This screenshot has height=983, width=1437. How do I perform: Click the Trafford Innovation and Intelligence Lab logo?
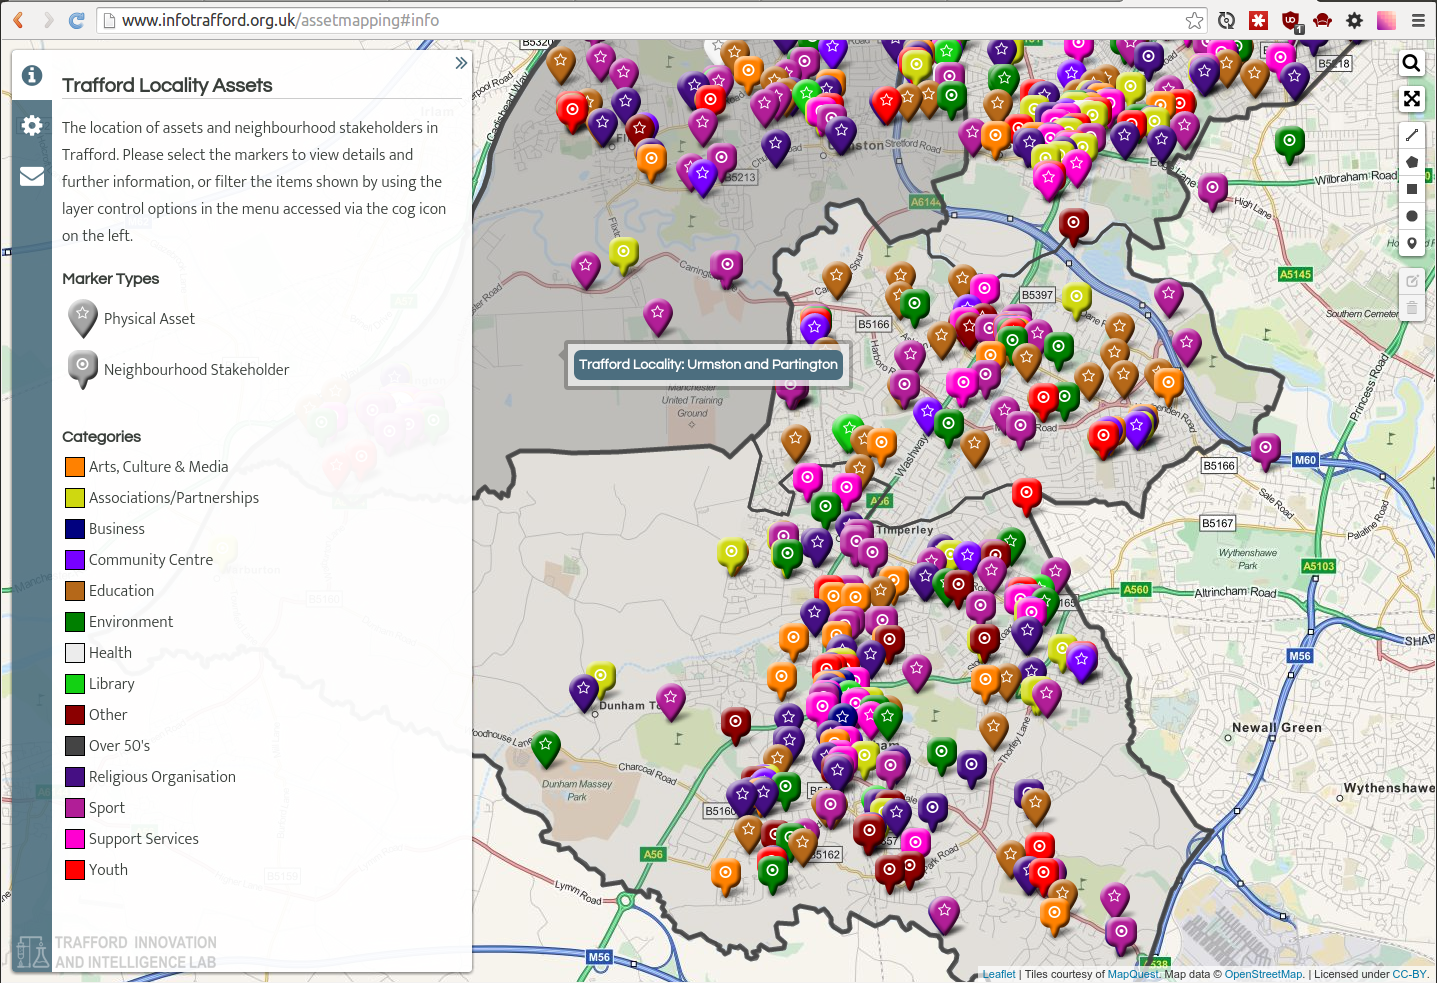pyautogui.click(x=116, y=952)
